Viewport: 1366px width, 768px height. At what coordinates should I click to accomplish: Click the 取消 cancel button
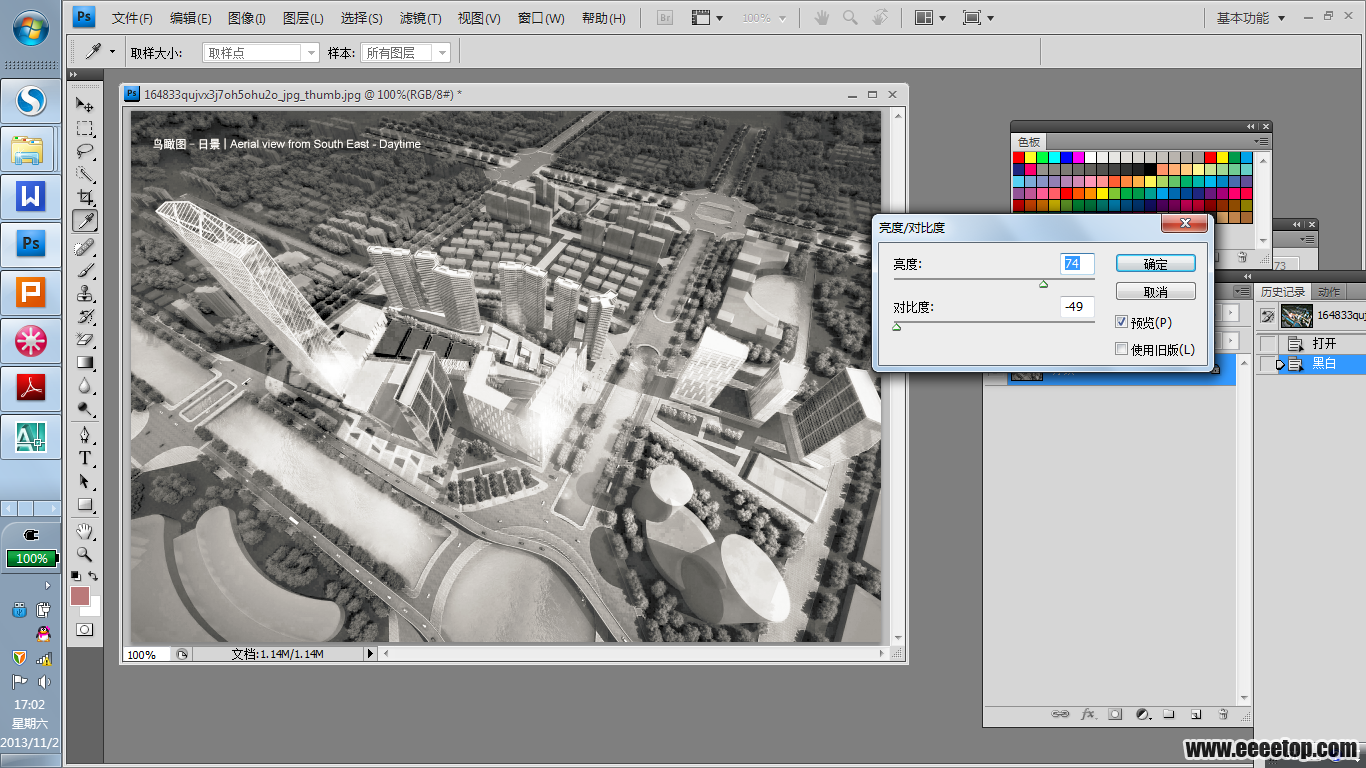point(1155,292)
